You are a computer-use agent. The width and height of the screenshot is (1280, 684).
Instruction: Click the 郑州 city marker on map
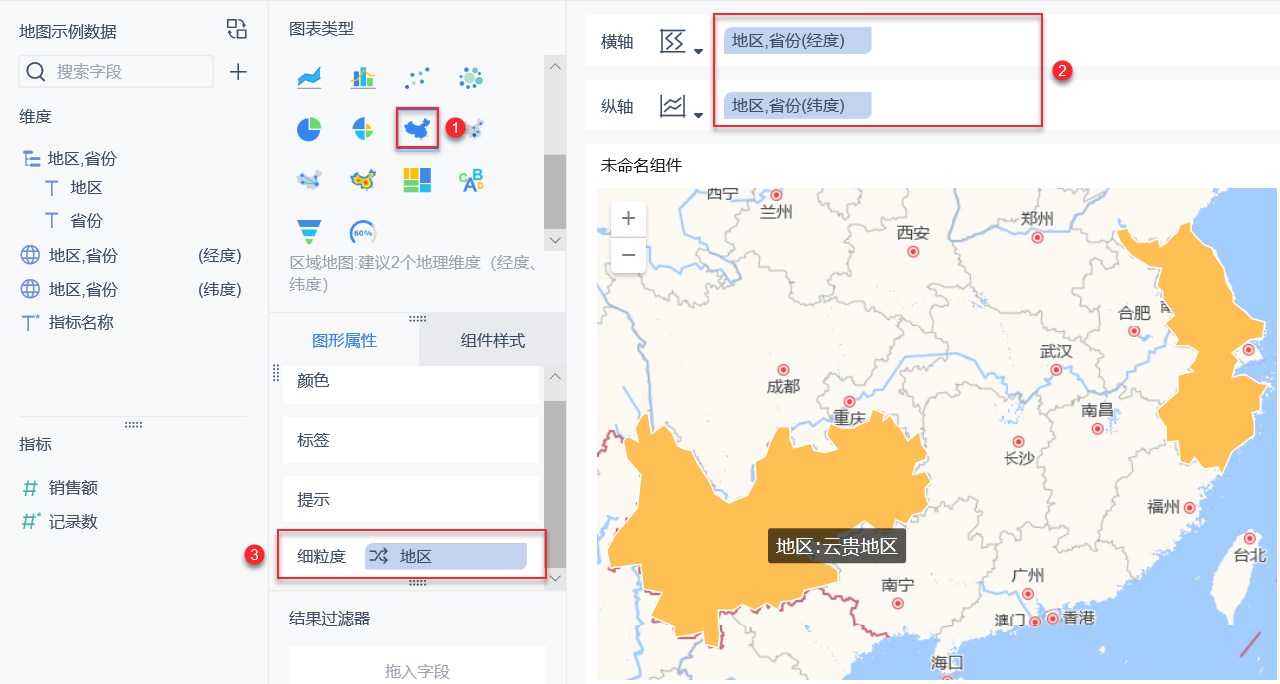[1038, 238]
